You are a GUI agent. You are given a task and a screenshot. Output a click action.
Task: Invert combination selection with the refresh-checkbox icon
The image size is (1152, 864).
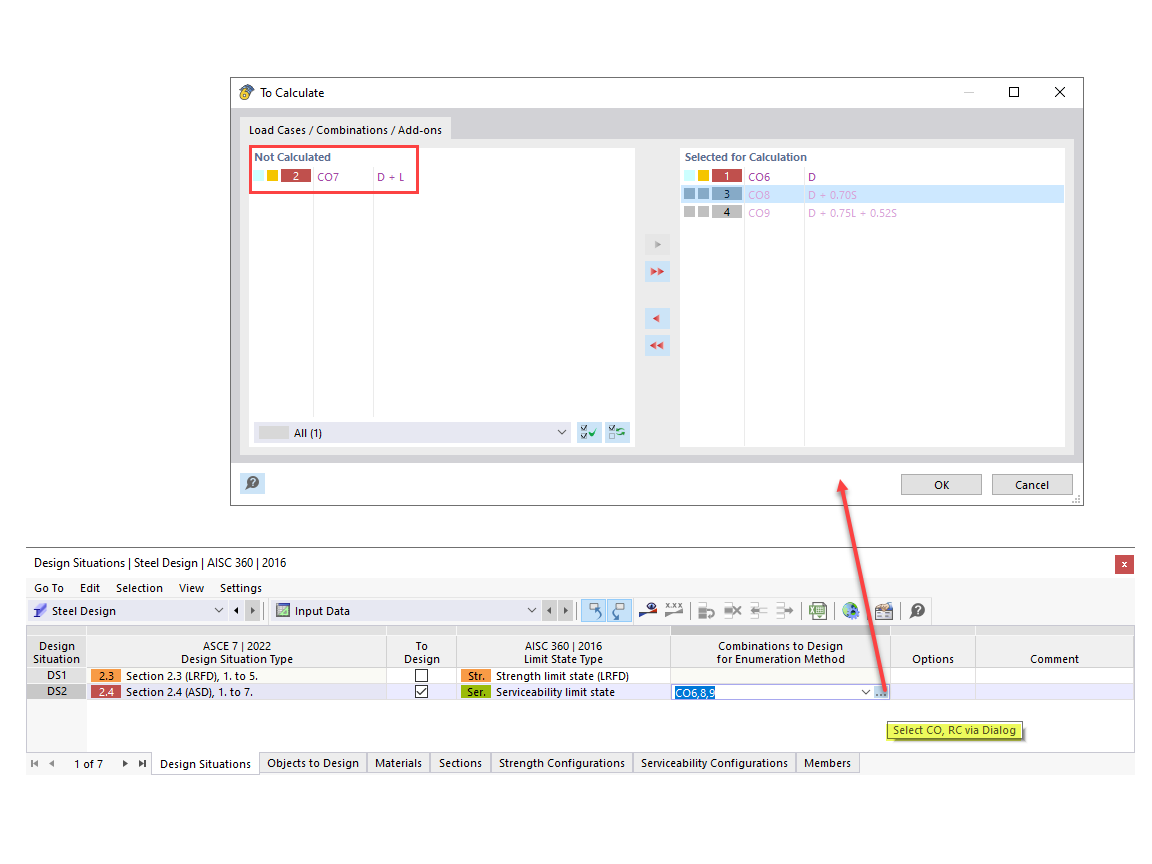coord(617,431)
